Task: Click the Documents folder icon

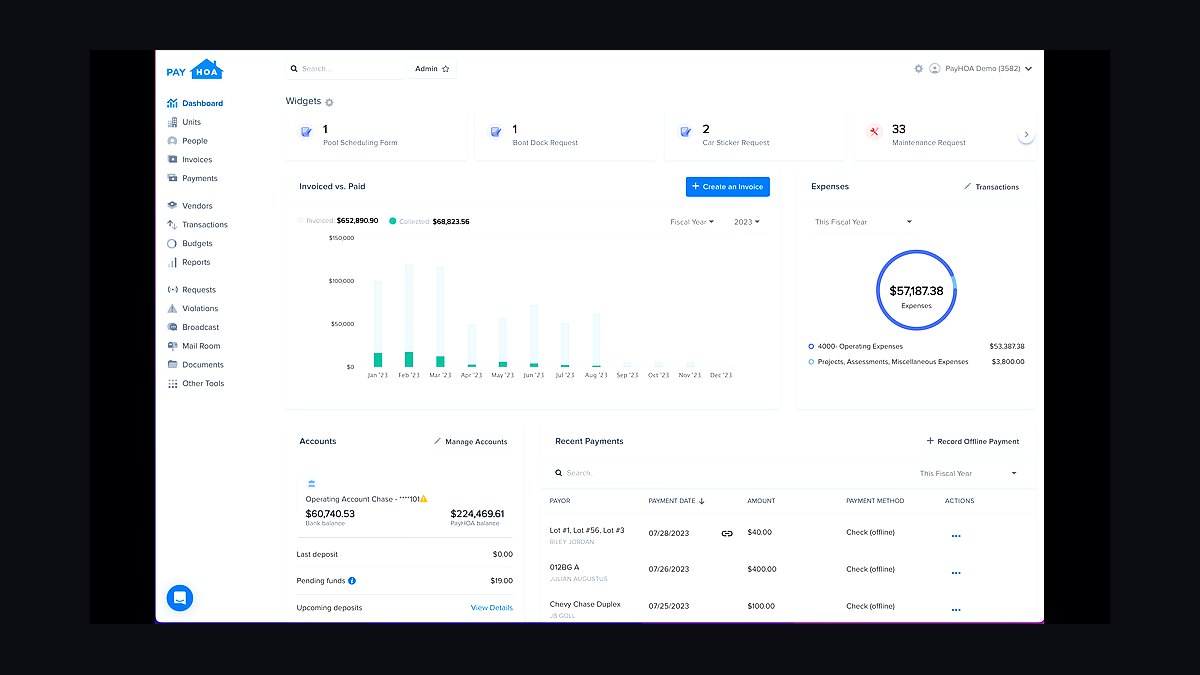Action: click(x=172, y=364)
